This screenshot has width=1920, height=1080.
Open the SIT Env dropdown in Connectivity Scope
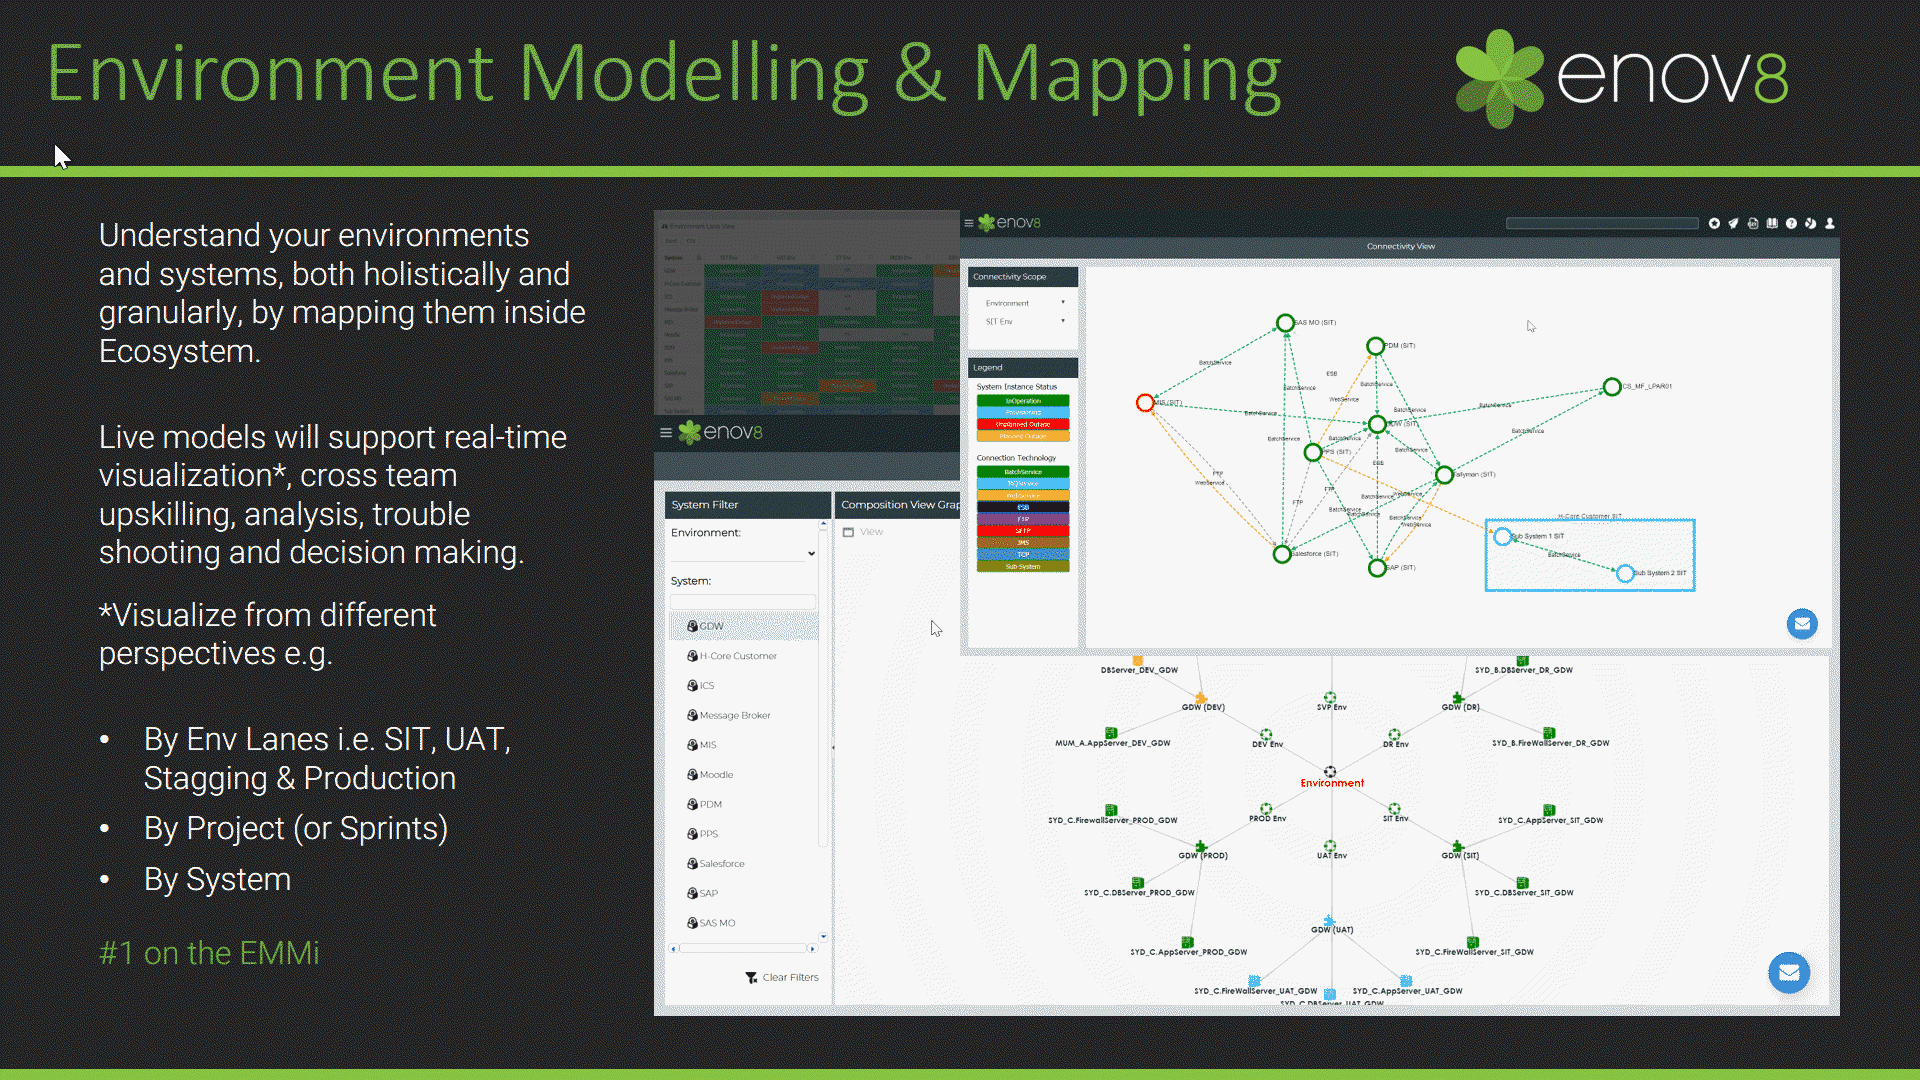[x=1024, y=322]
